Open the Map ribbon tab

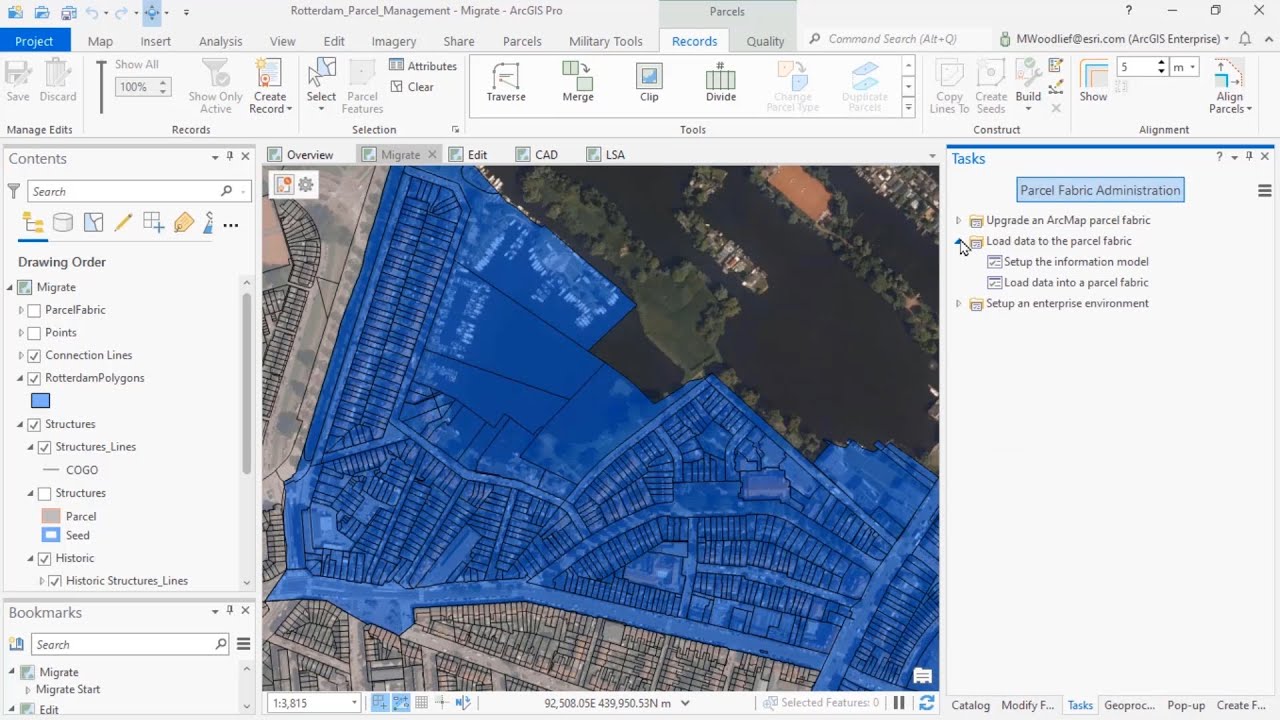tap(100, 41)
